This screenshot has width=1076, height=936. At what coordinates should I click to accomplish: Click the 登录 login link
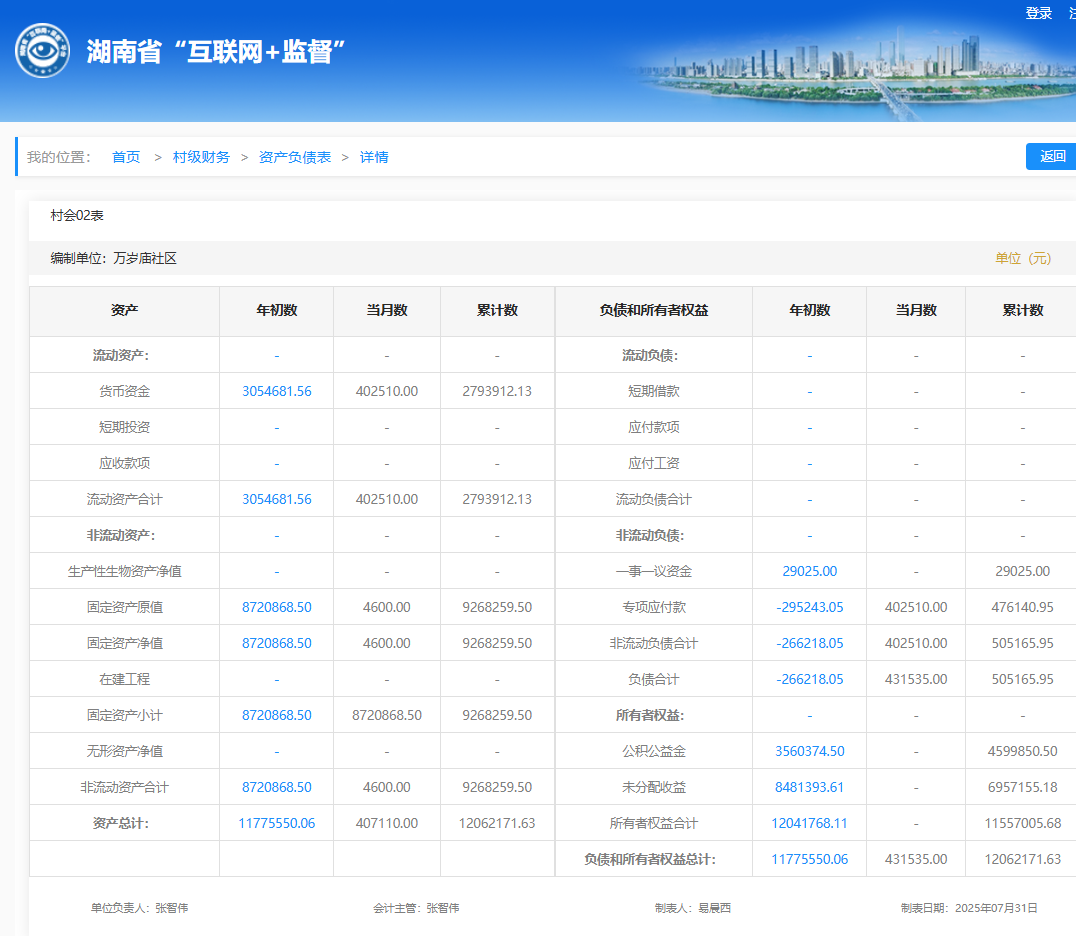click(1038, 13)
